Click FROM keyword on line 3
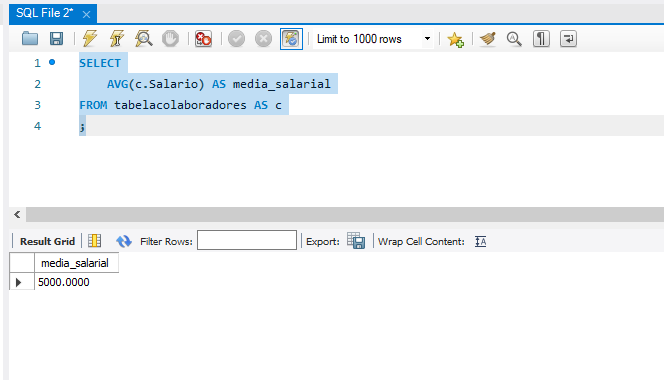Screen dimensions: 664x380 93,105
